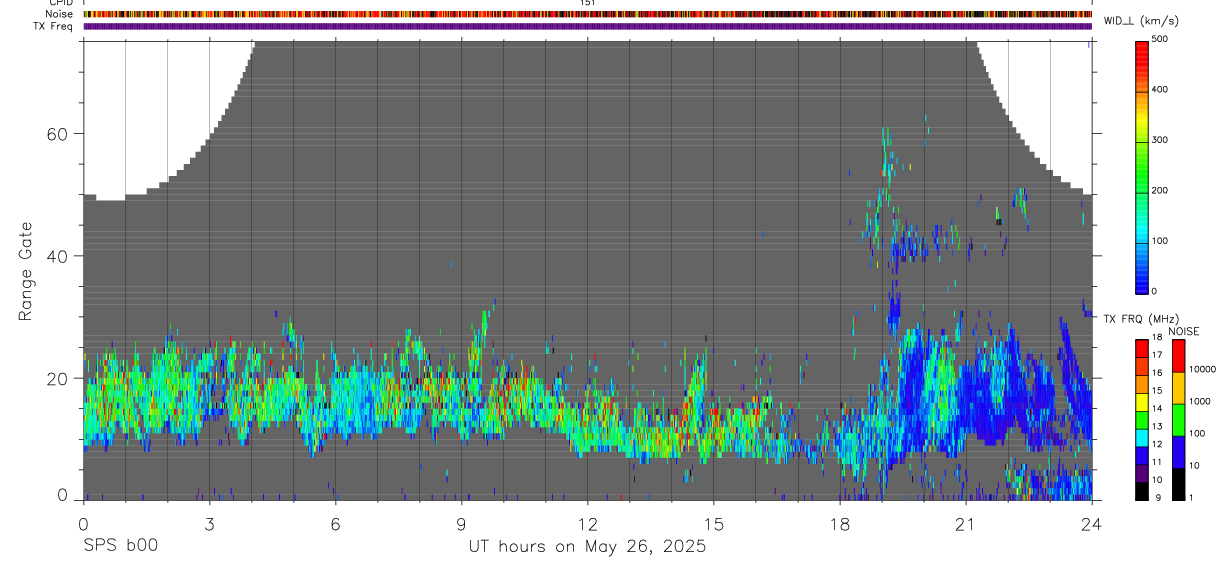Screen dimensions: 1228x567
Task: Click the 12 tick on TX FRQ legend
Action: [1159, 444]
